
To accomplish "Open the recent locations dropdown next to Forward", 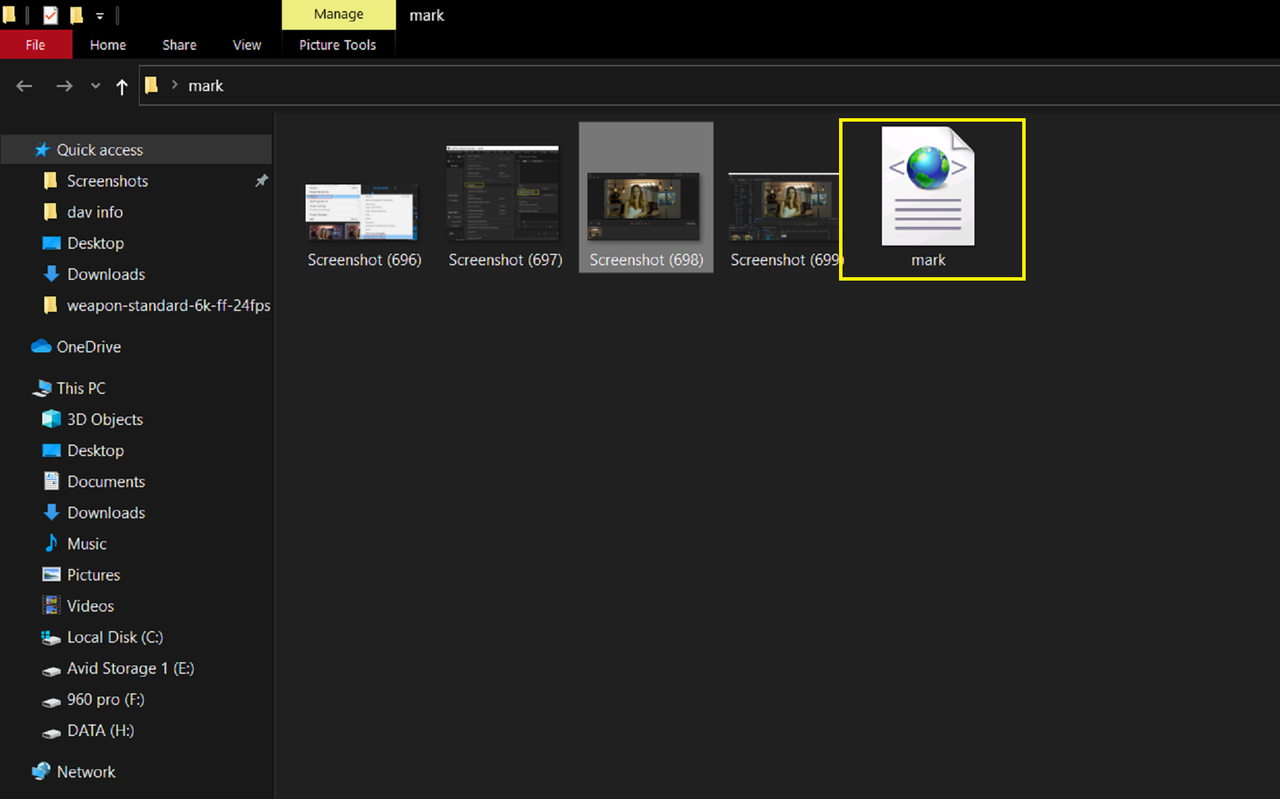I will pyautogui.click(x=95, y=86).
